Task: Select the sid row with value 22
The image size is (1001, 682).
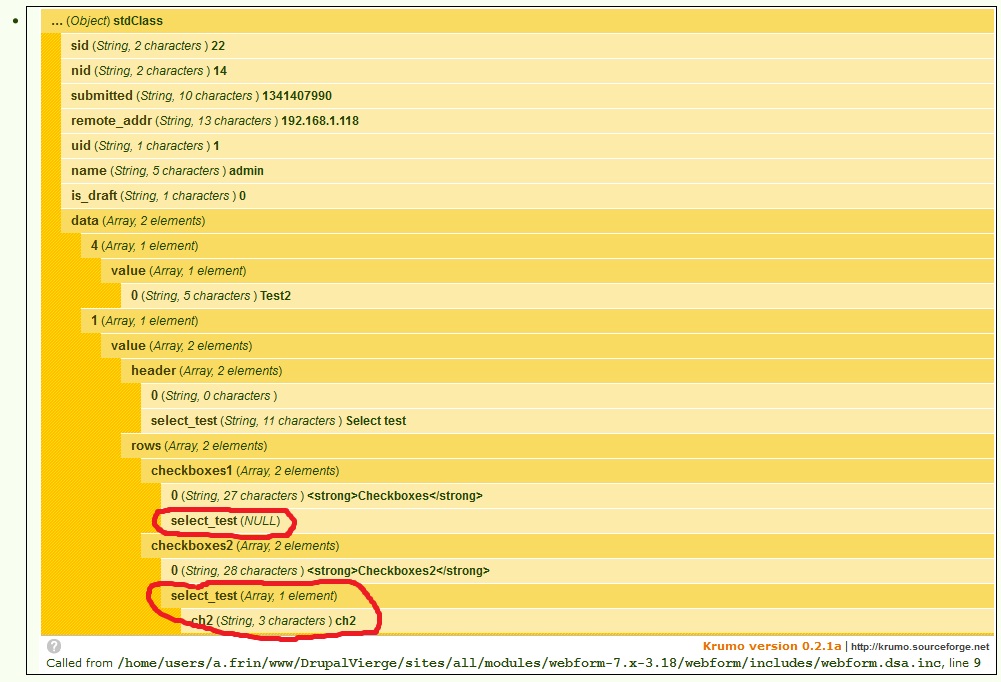Action: 528,45
